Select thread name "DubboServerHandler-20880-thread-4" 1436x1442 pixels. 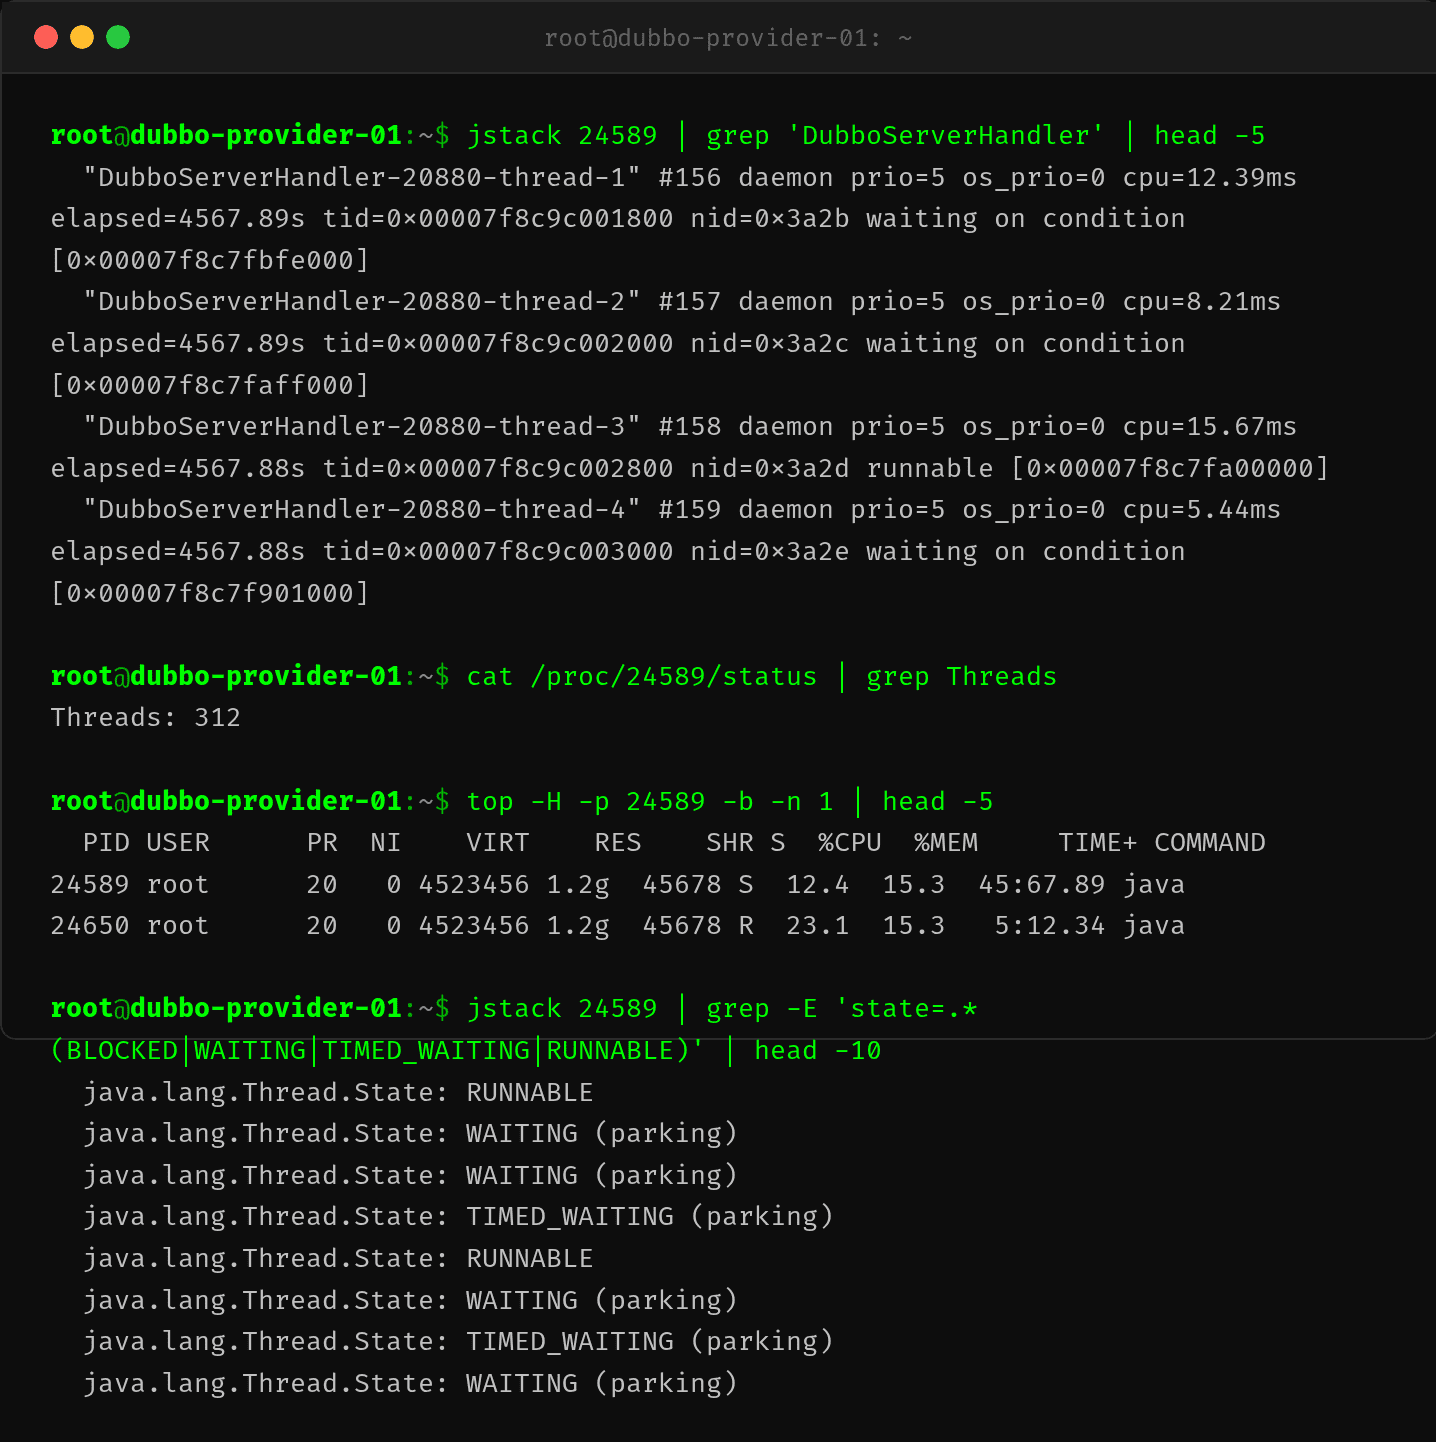362,509
